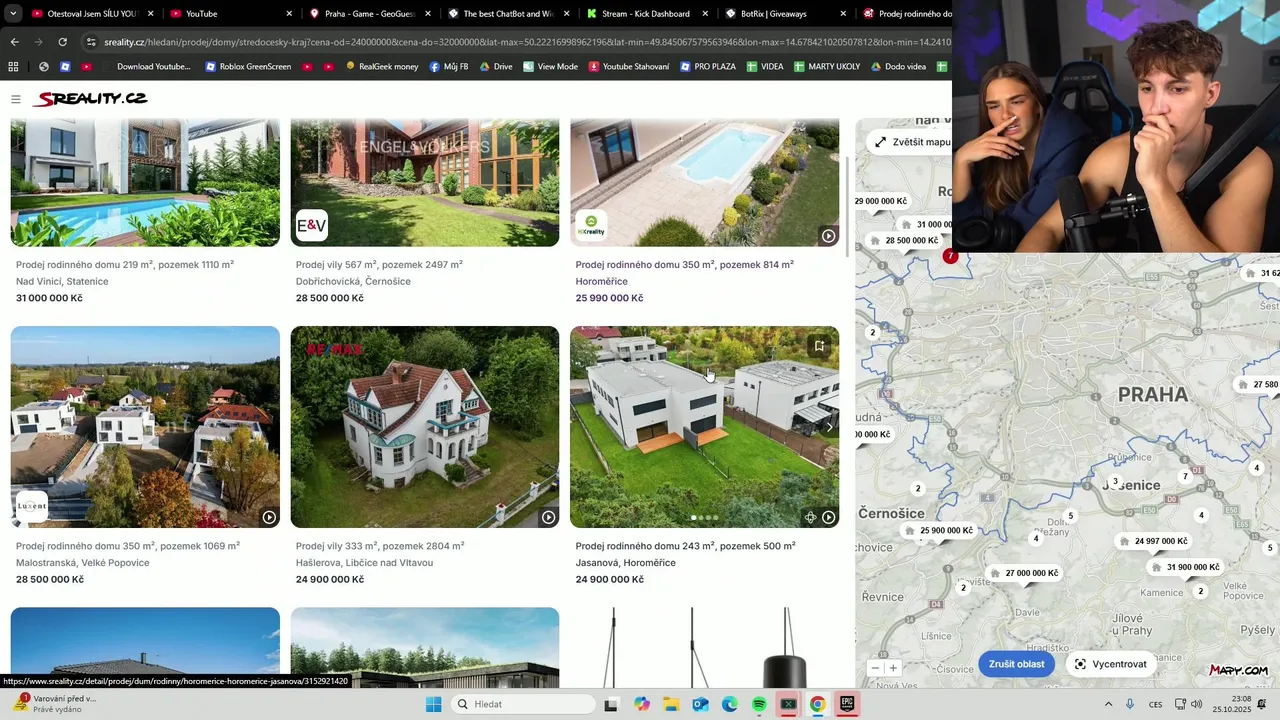This screenshot has width=1280, height=720.
Task: Click the Zrušit oblast button
Action: [x=1016, y=664]
